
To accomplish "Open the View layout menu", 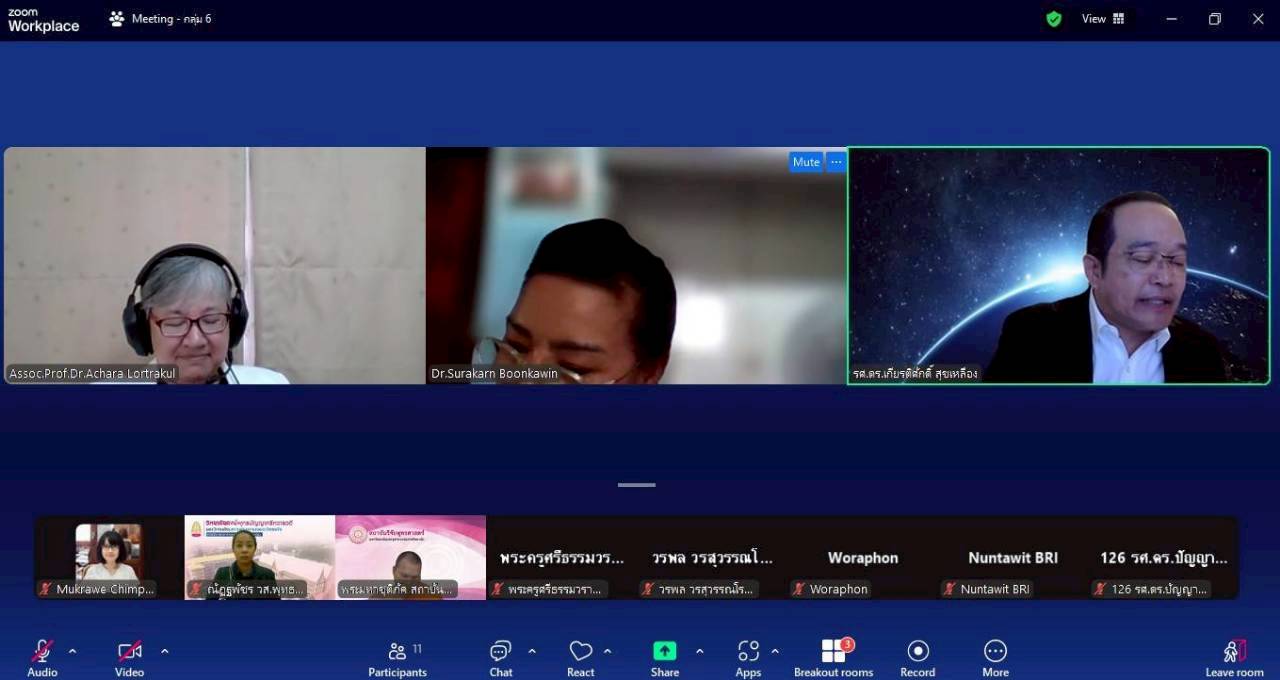I will click(x=1103, y=19).
